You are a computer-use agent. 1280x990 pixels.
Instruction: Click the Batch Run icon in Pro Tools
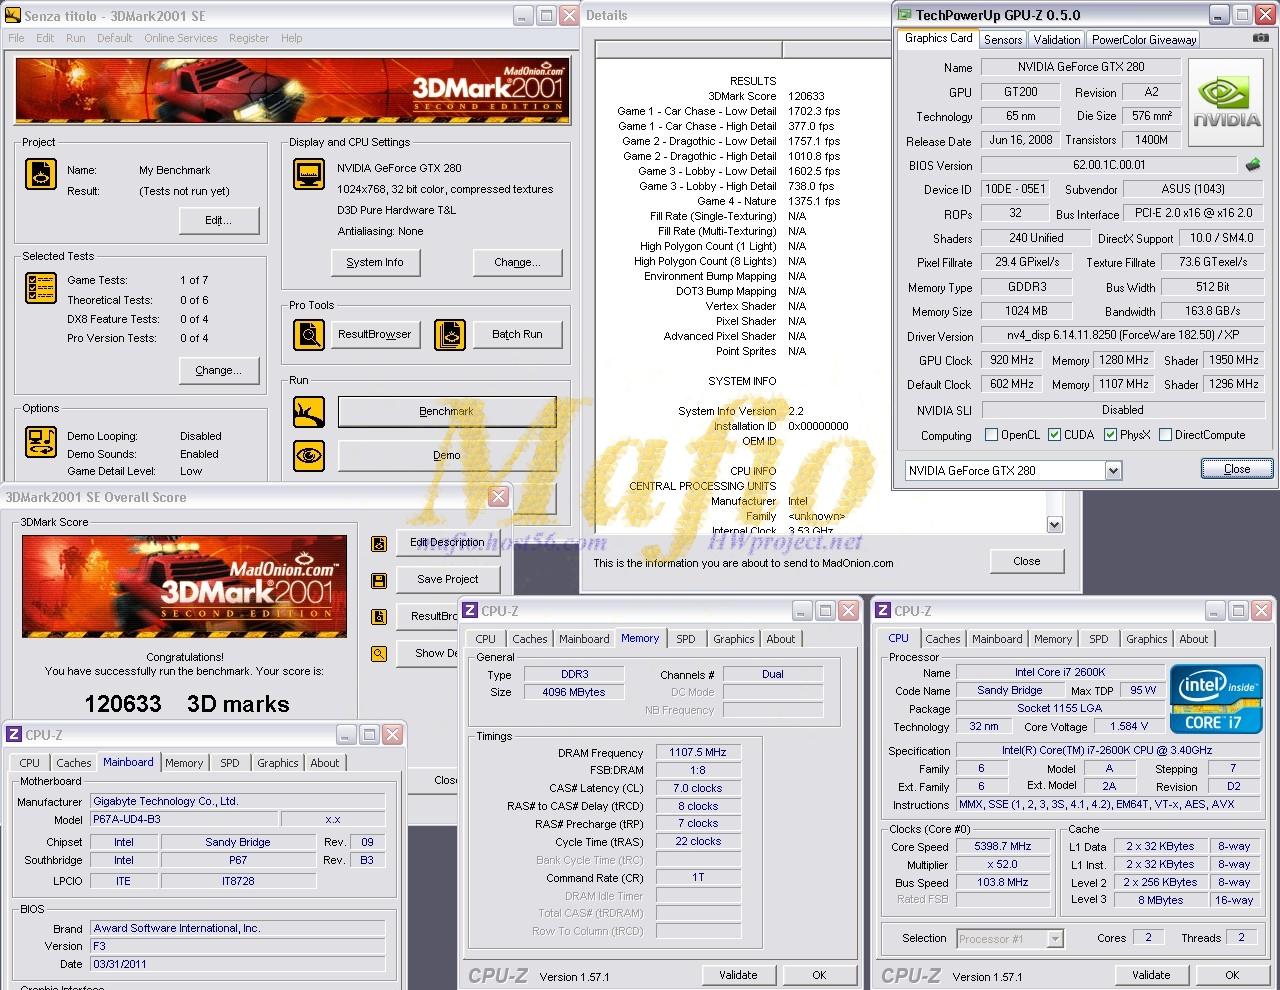450,335
